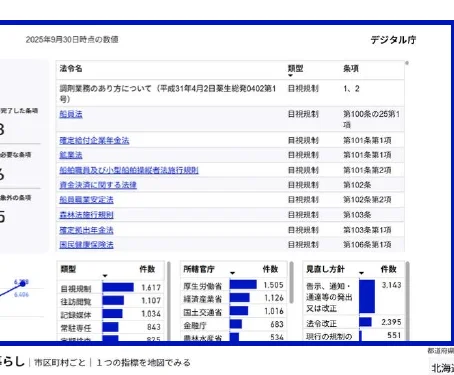Click the 見直し方針 table 件数 header
This screenshot has height=375, width=454.
click(388, 269)
